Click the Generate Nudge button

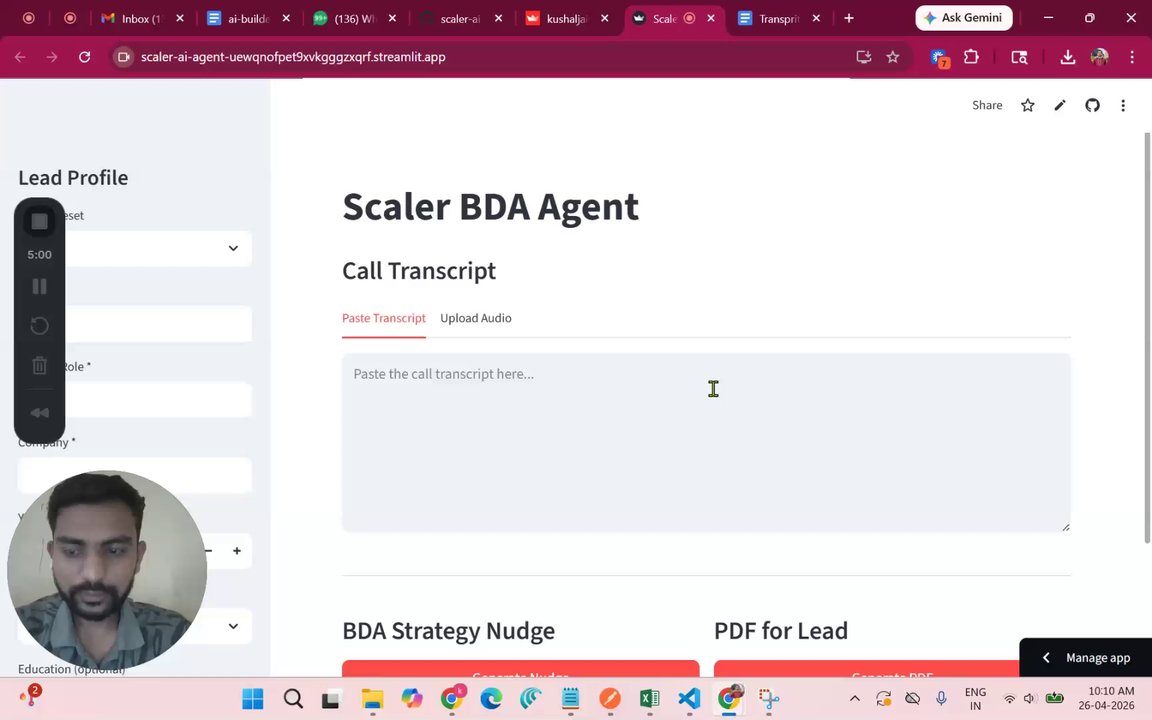(520, 669)
